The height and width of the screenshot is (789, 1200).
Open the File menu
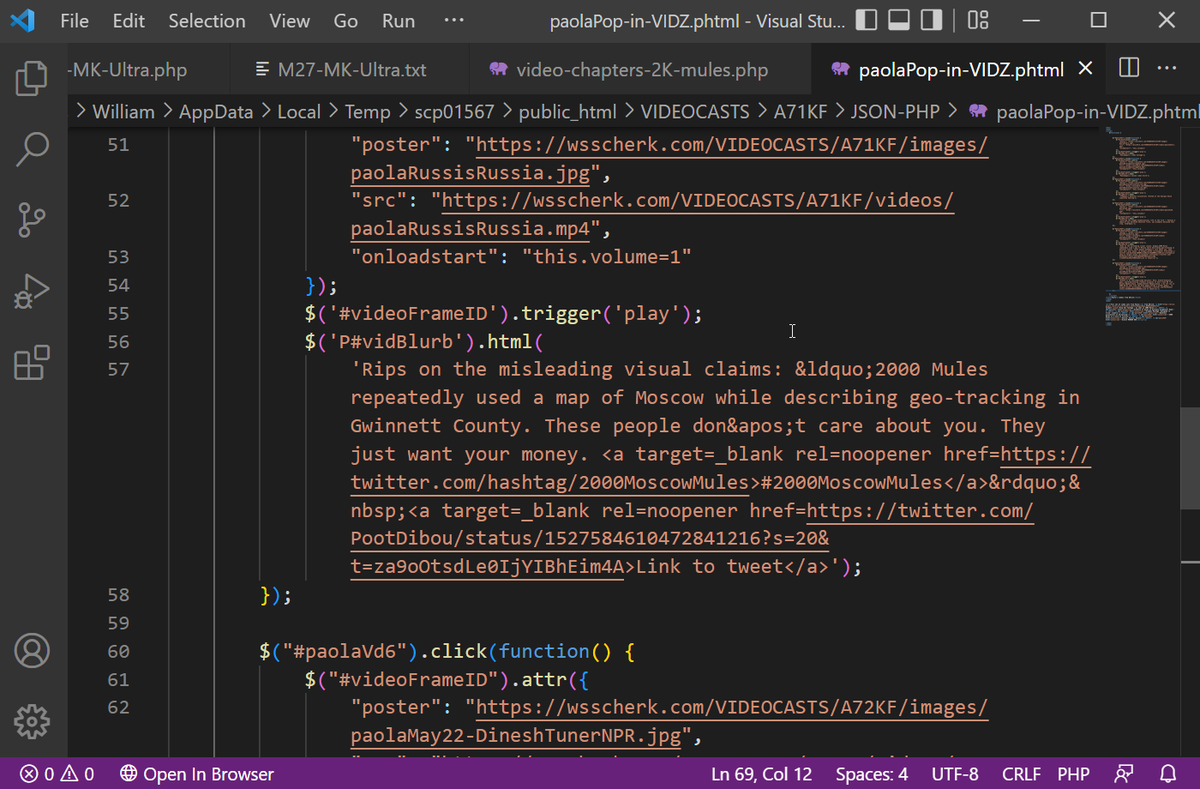coord(74,20)
